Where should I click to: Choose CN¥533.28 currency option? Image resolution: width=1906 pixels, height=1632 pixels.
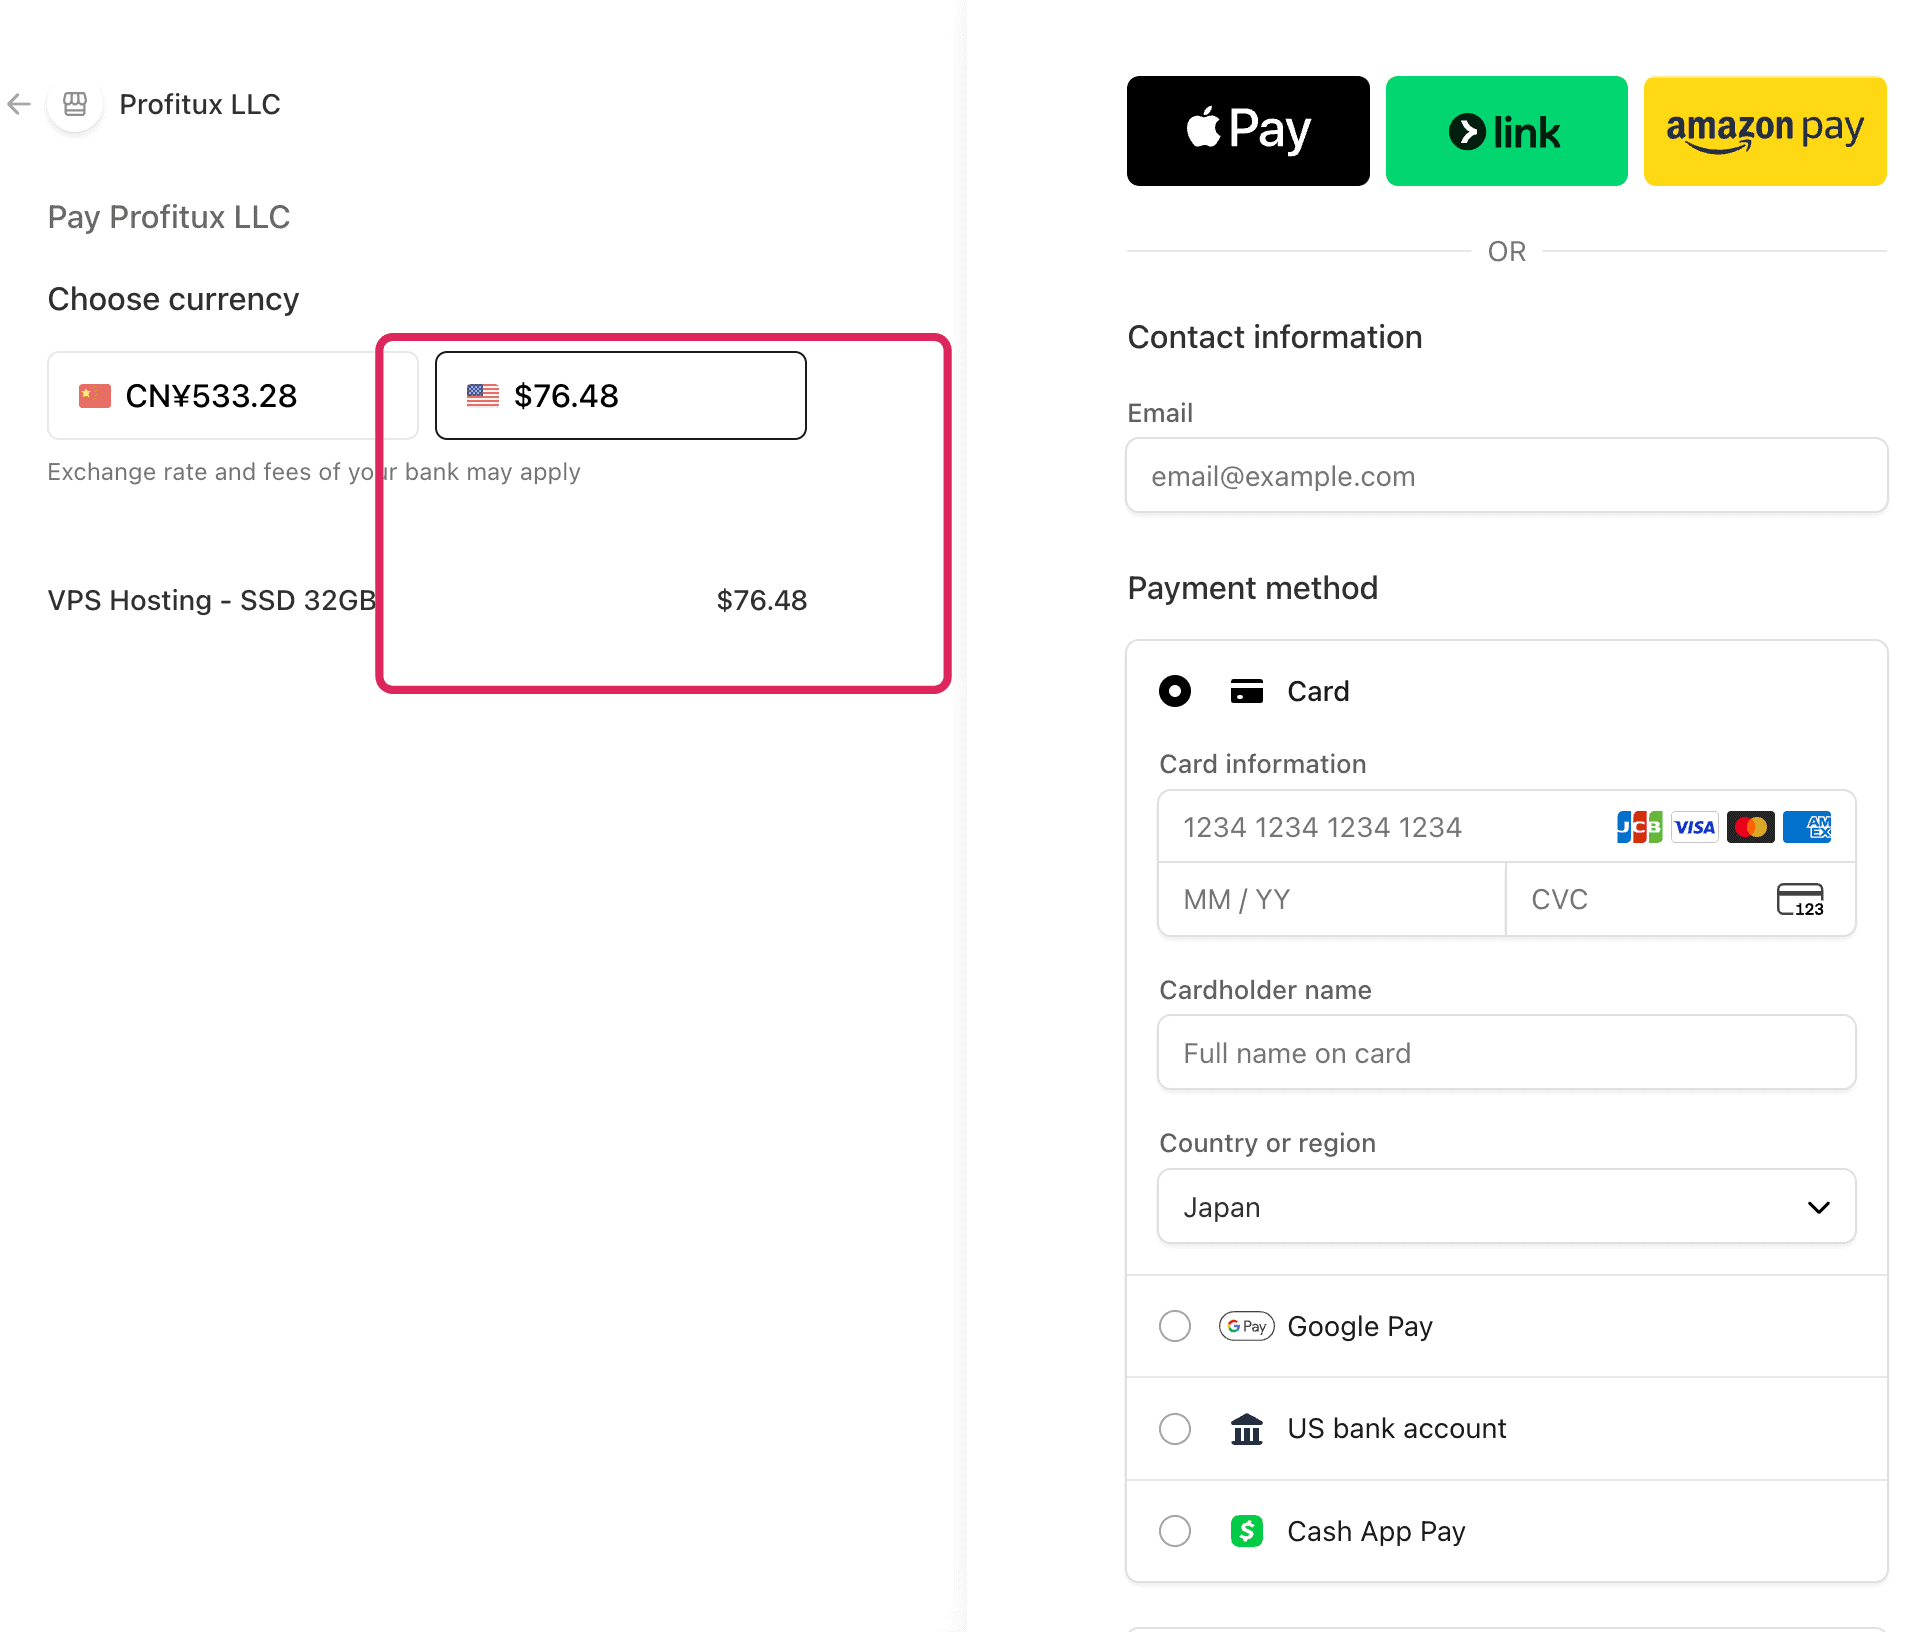(233, 395)
